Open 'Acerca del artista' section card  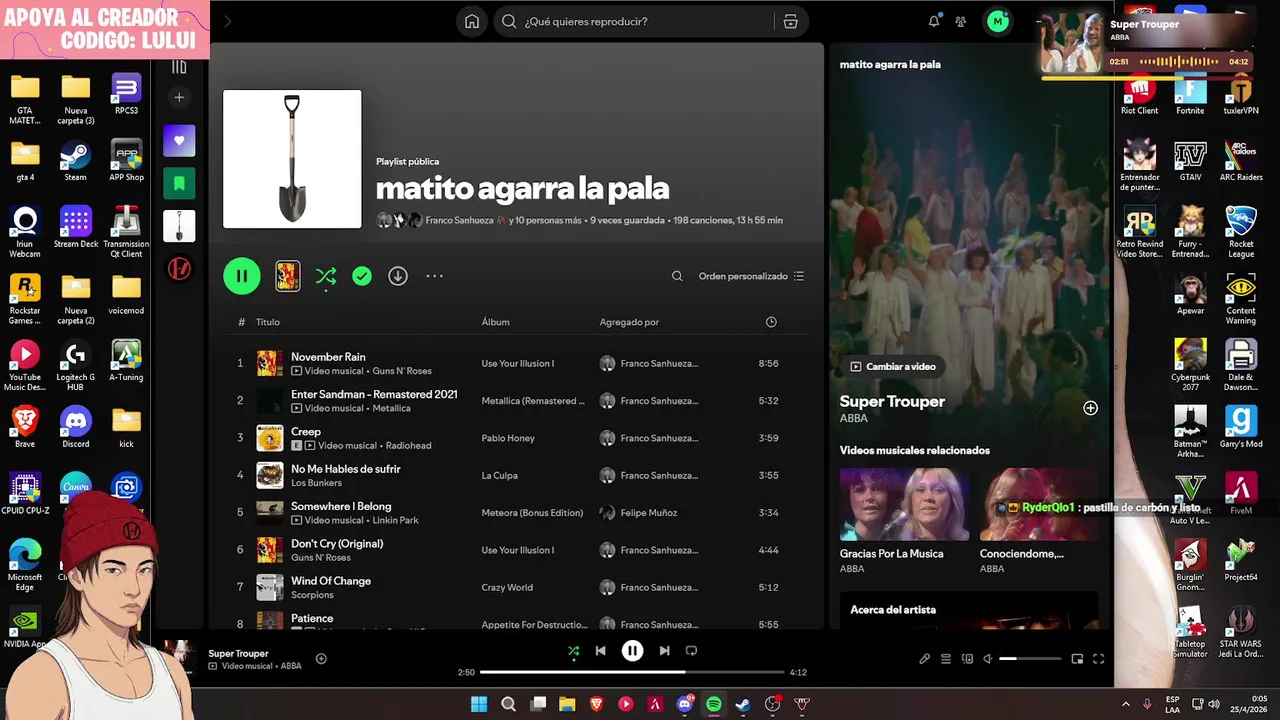click(969, 610)
